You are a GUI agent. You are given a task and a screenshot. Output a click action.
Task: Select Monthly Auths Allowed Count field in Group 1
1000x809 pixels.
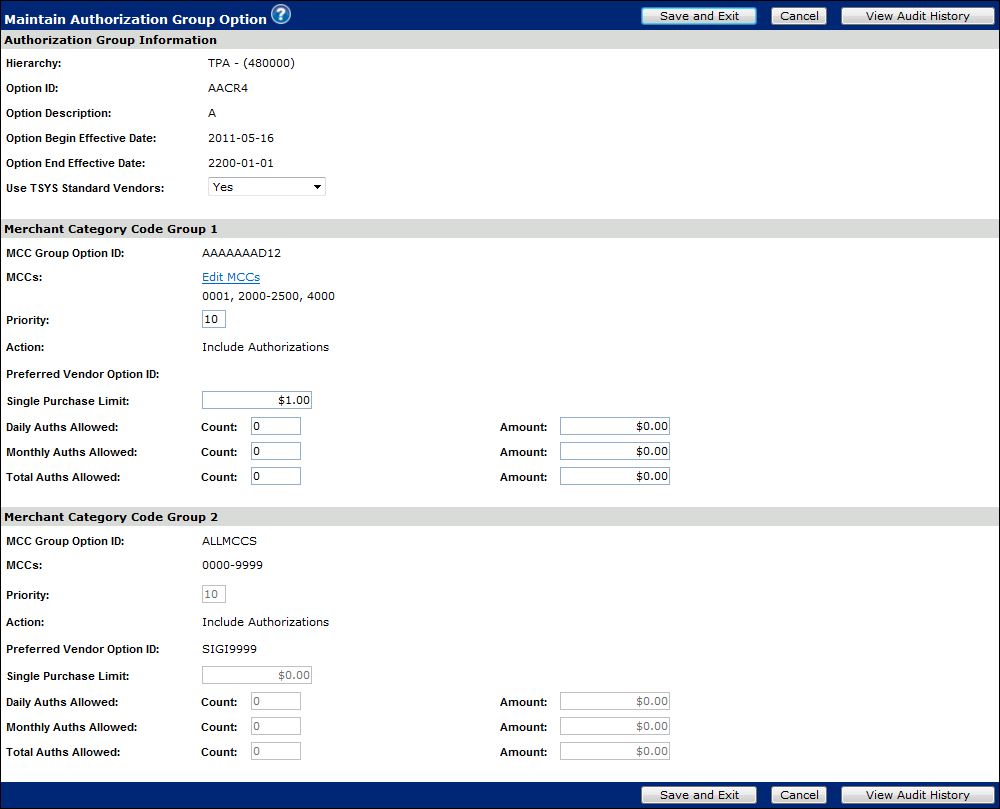point(276,452)
